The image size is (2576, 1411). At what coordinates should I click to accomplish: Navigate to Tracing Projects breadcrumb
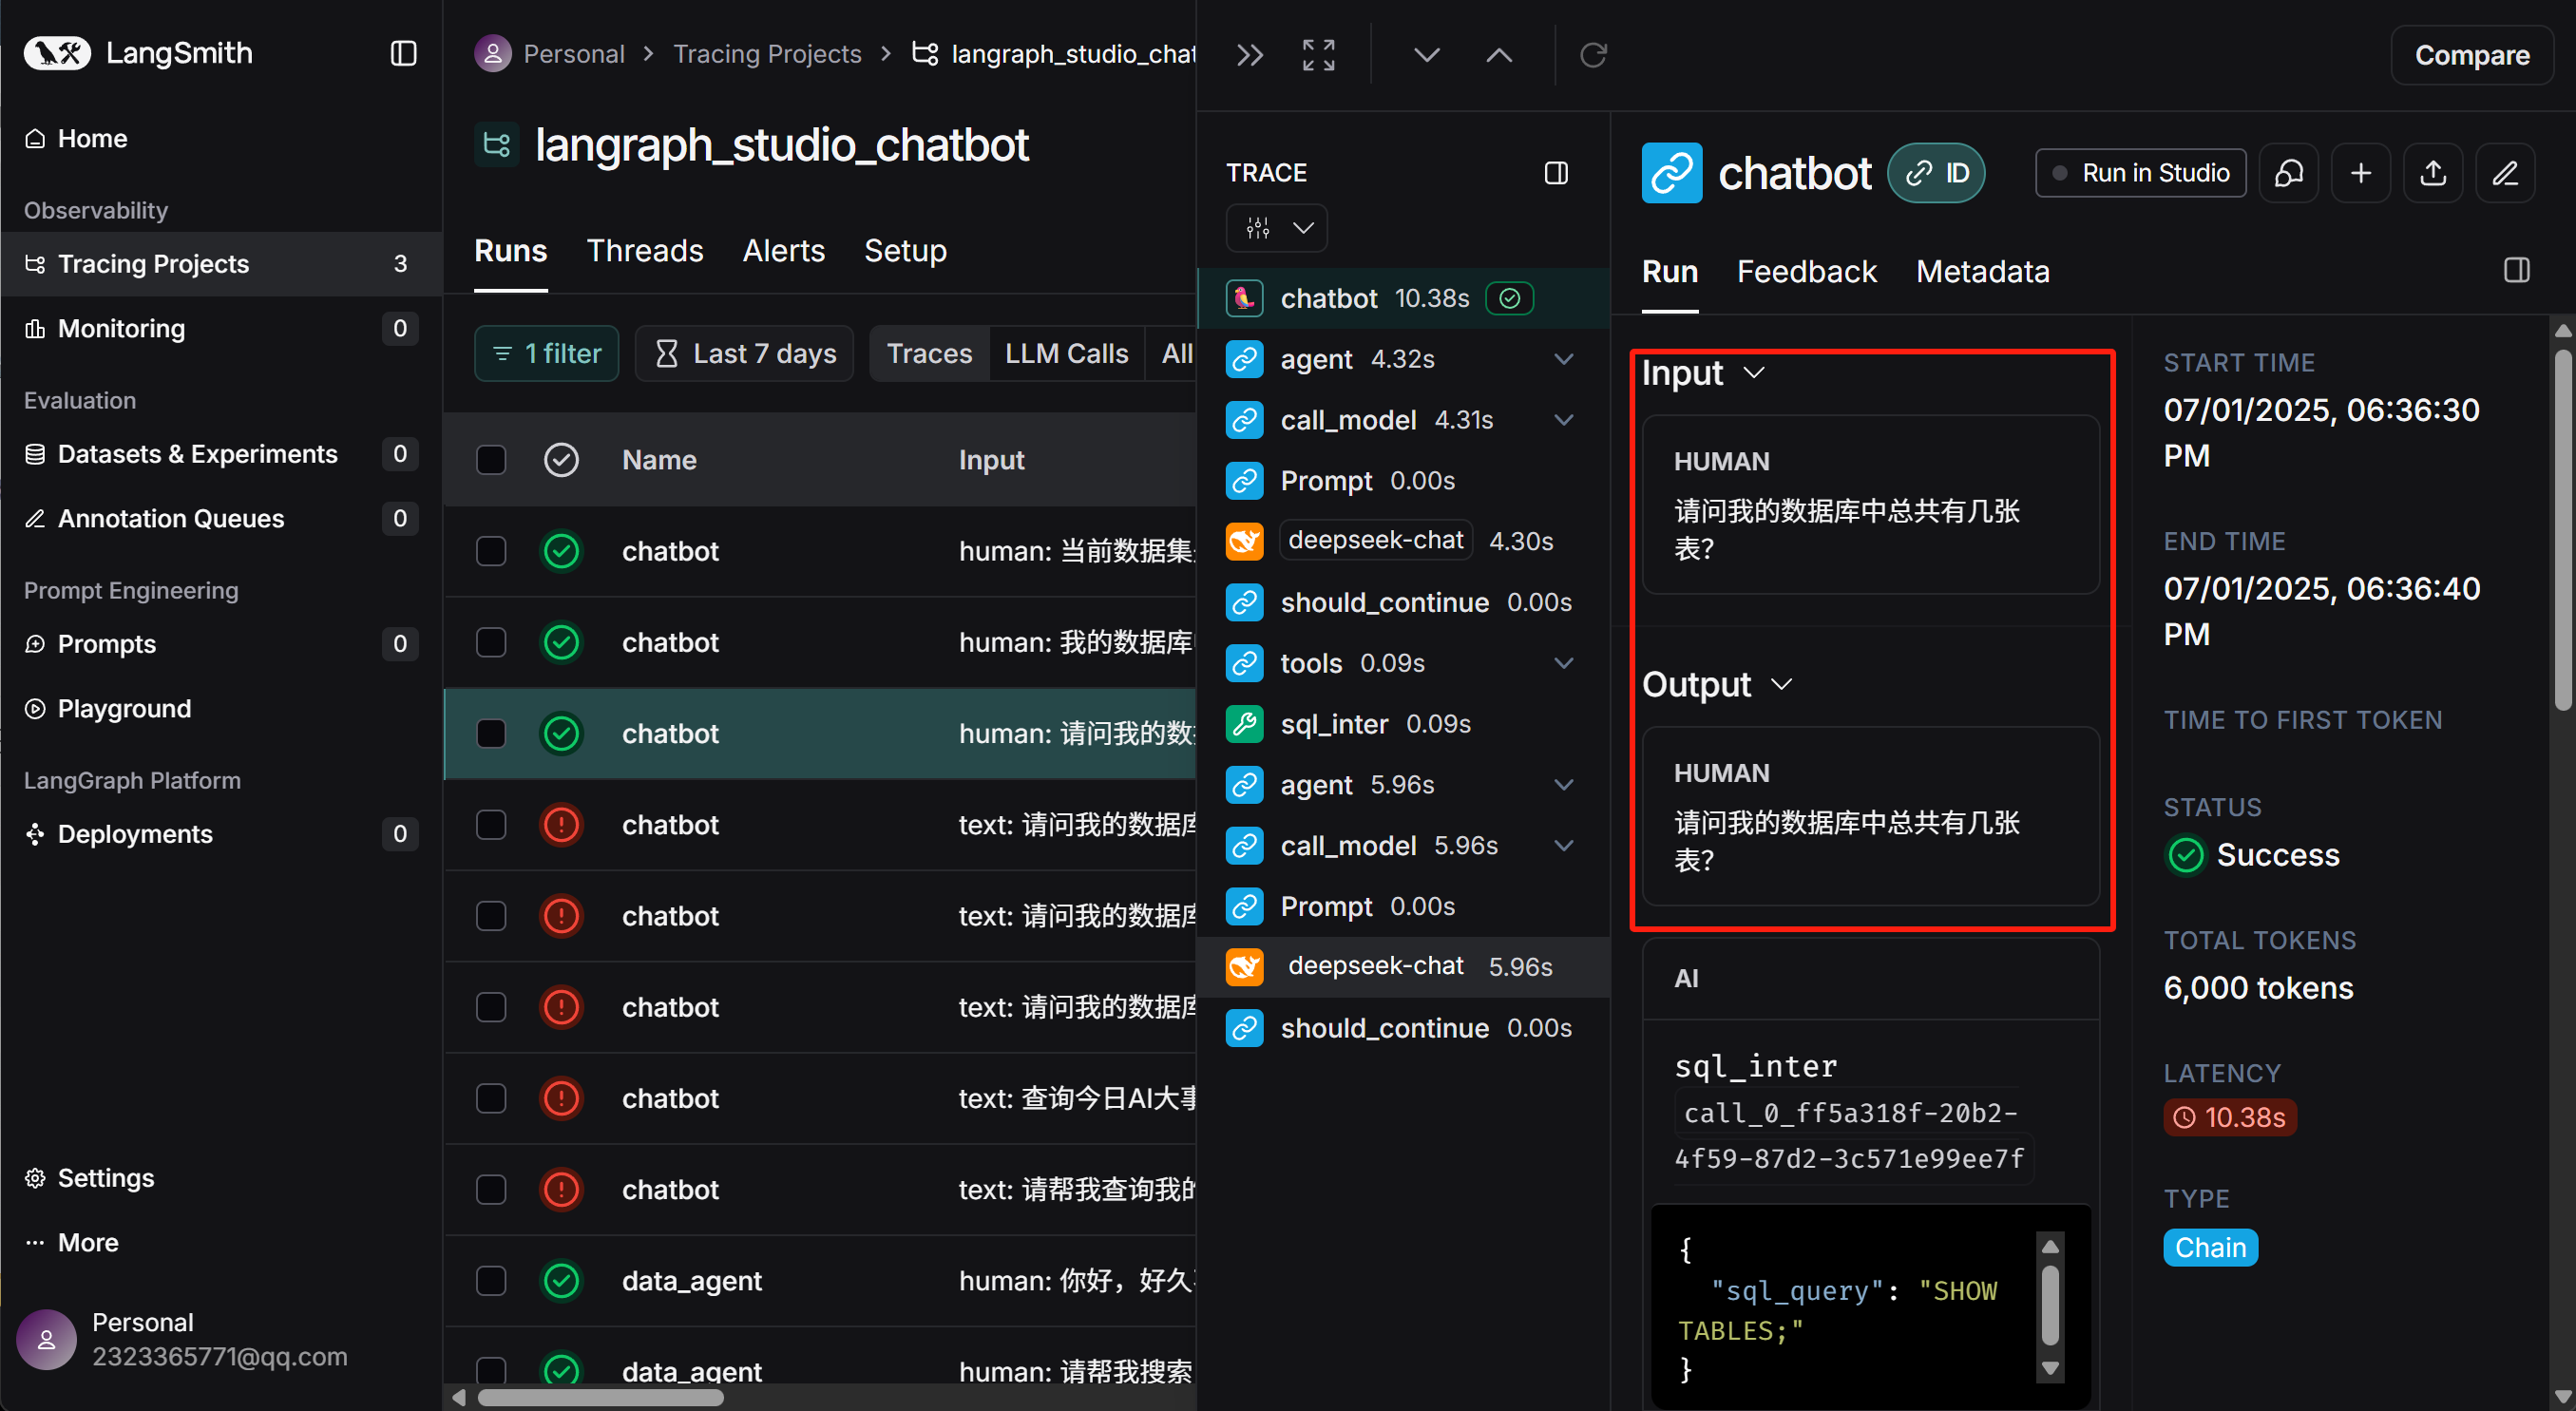[x=767, y=53]
